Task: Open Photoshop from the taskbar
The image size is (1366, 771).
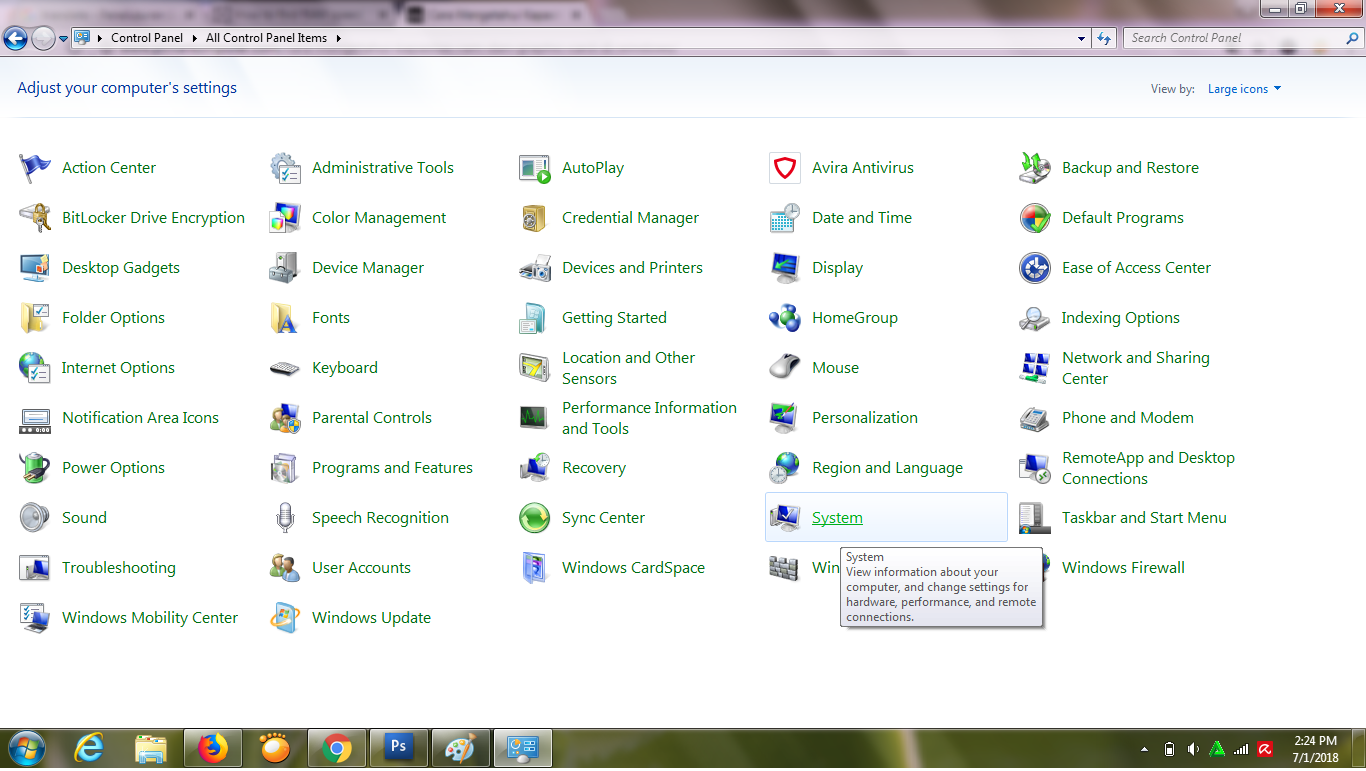Action: pos(398,748)
